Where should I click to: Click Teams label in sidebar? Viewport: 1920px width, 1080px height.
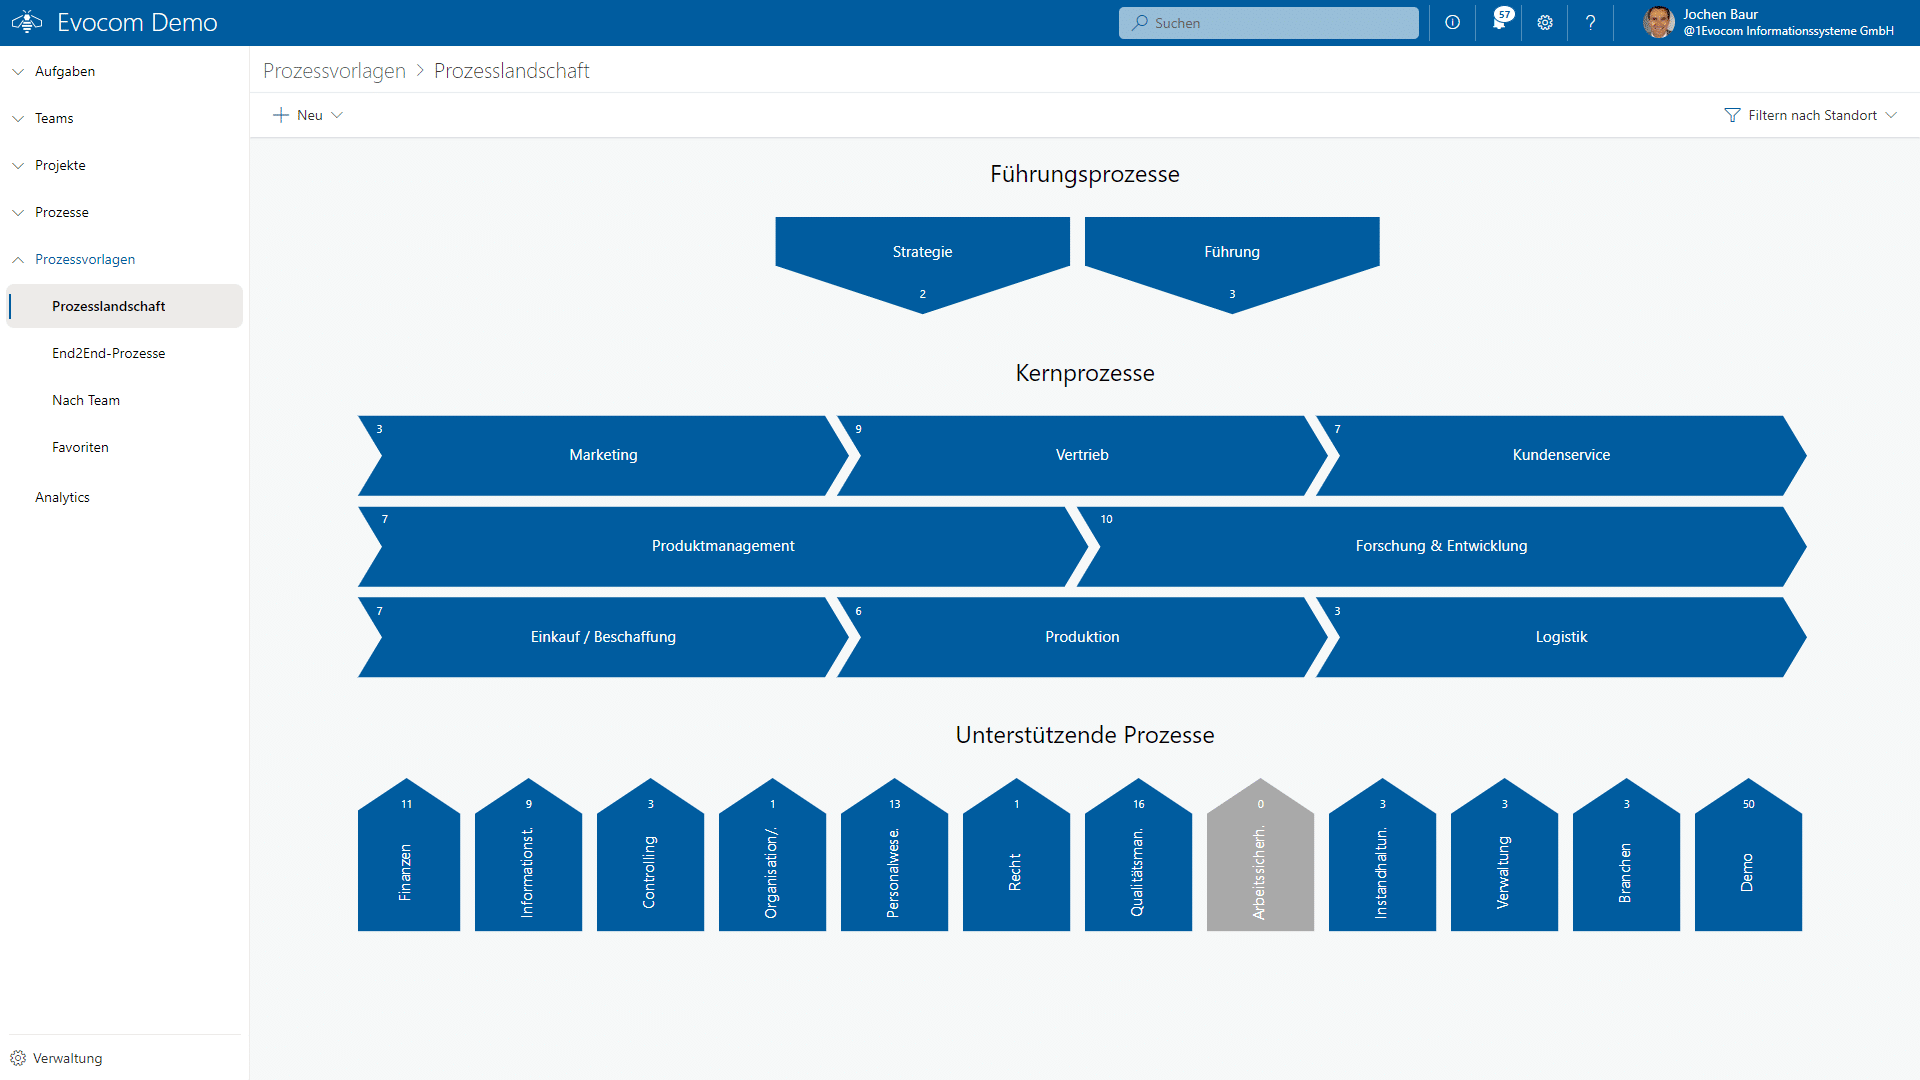click(54, 118)
